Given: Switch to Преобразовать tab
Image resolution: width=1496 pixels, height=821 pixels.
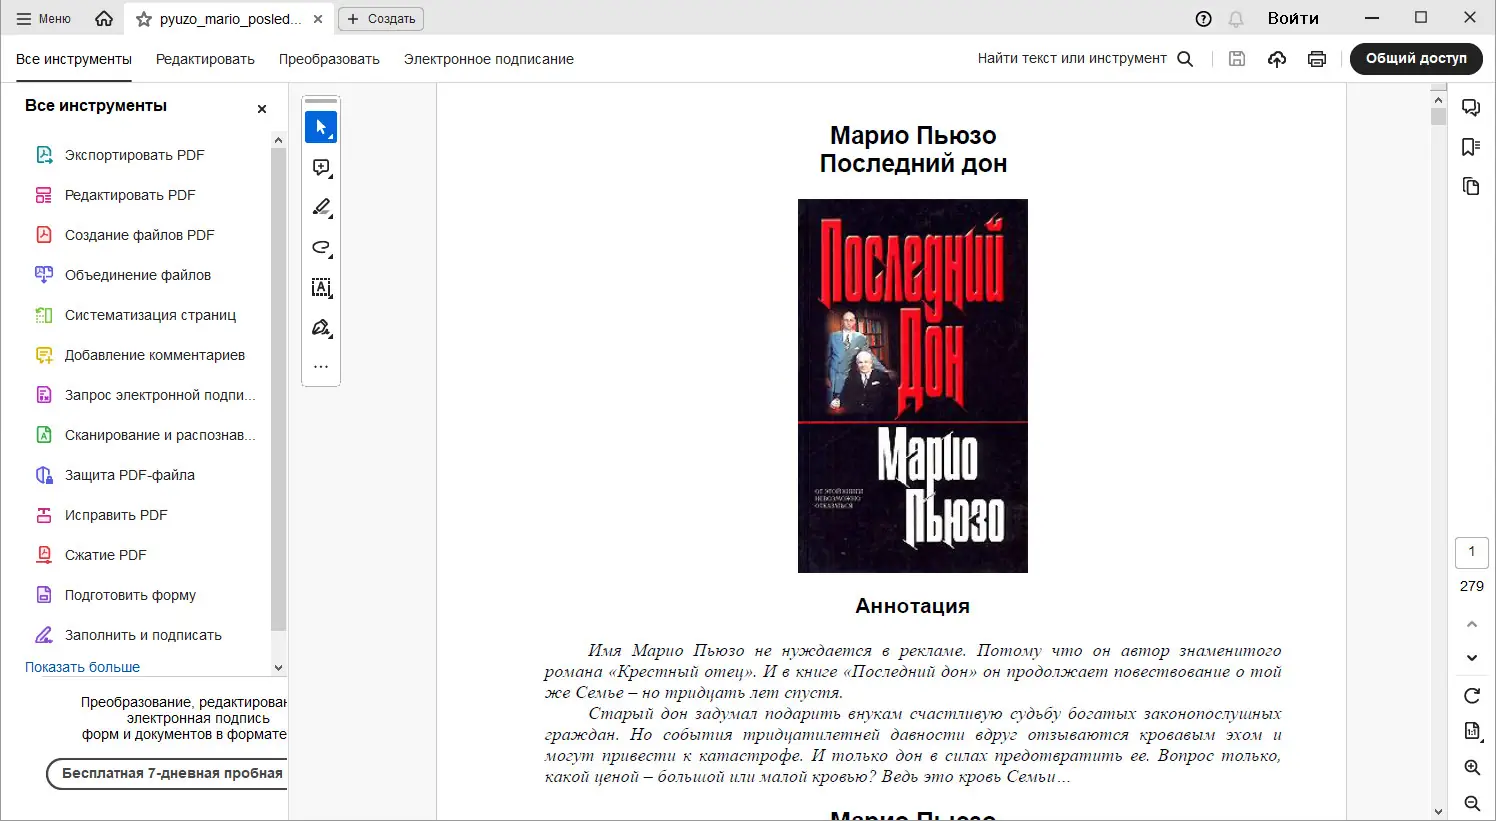Looking at the screenshot, I should pos(329,59).
